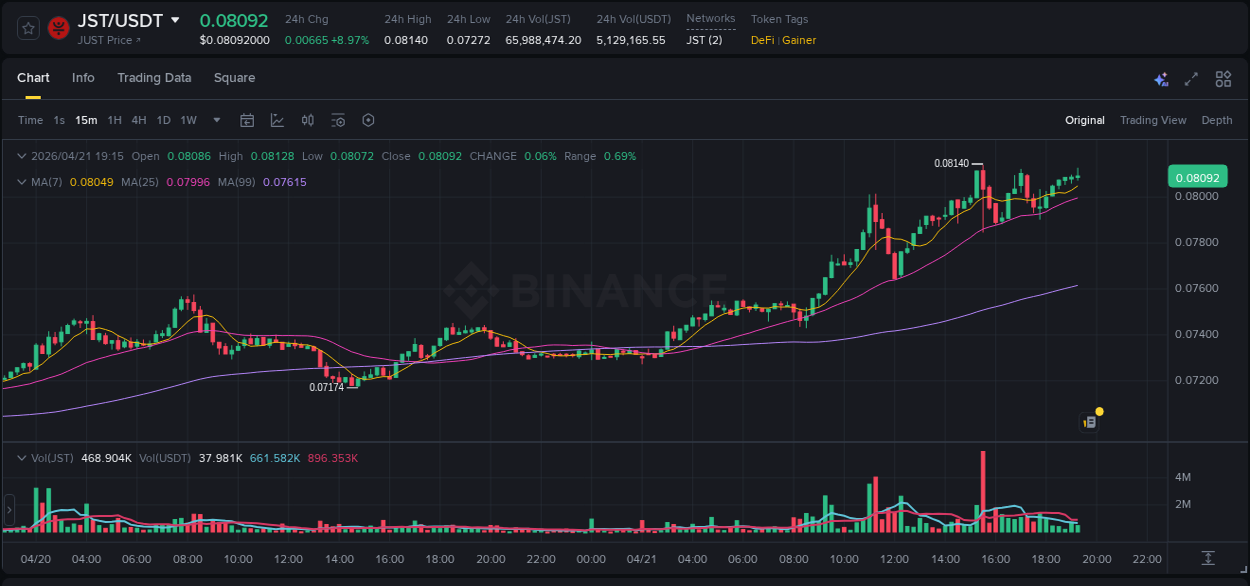Open the widgets grid icon
Viewport: 1250px width, 586px height.
click(x=1223, y=78)
